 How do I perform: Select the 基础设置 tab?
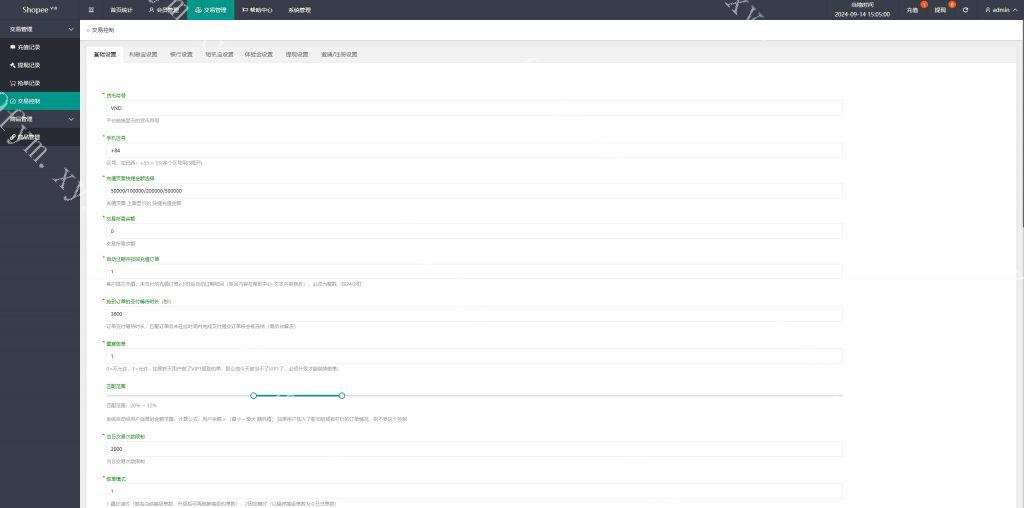pos(104,55)
